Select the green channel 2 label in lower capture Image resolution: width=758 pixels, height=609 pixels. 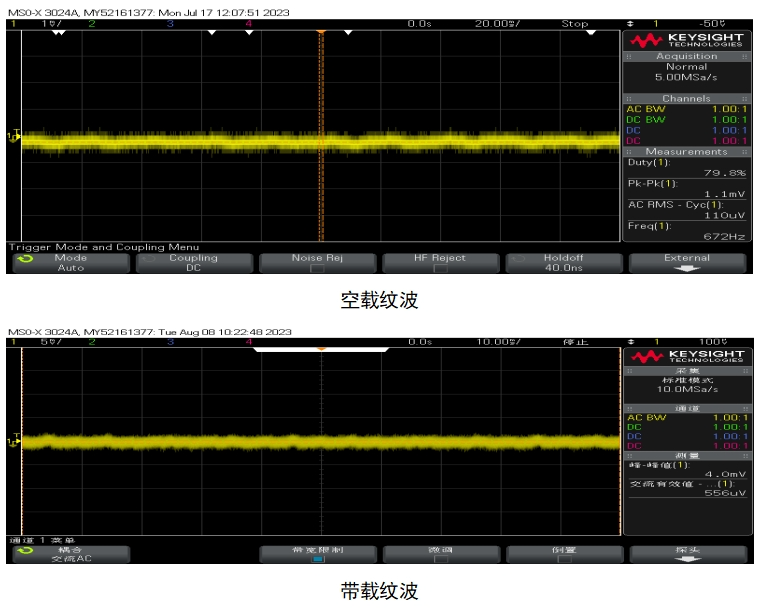[92, 342]
